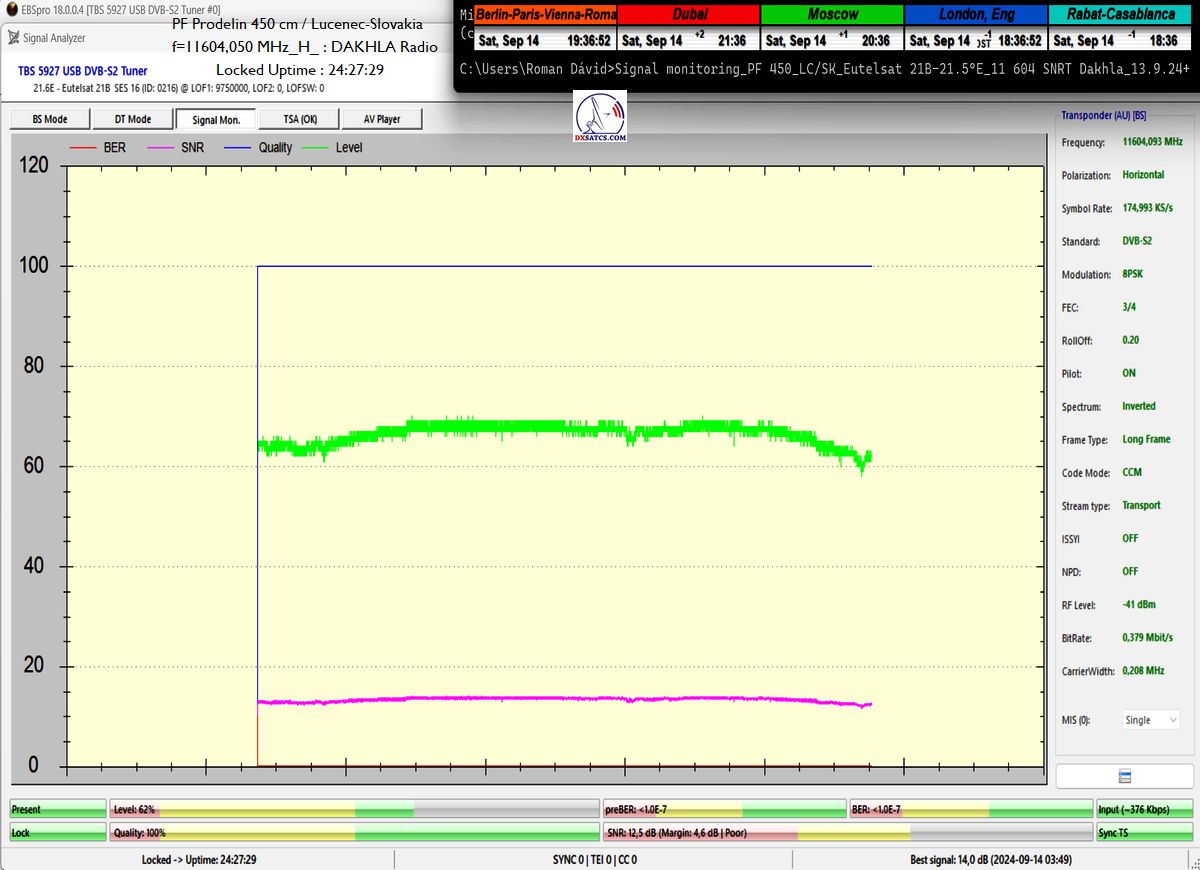Viewport: 1200px width, 870px height.
Task: Click the DXSATCS.COM logo
Action: 600,117
